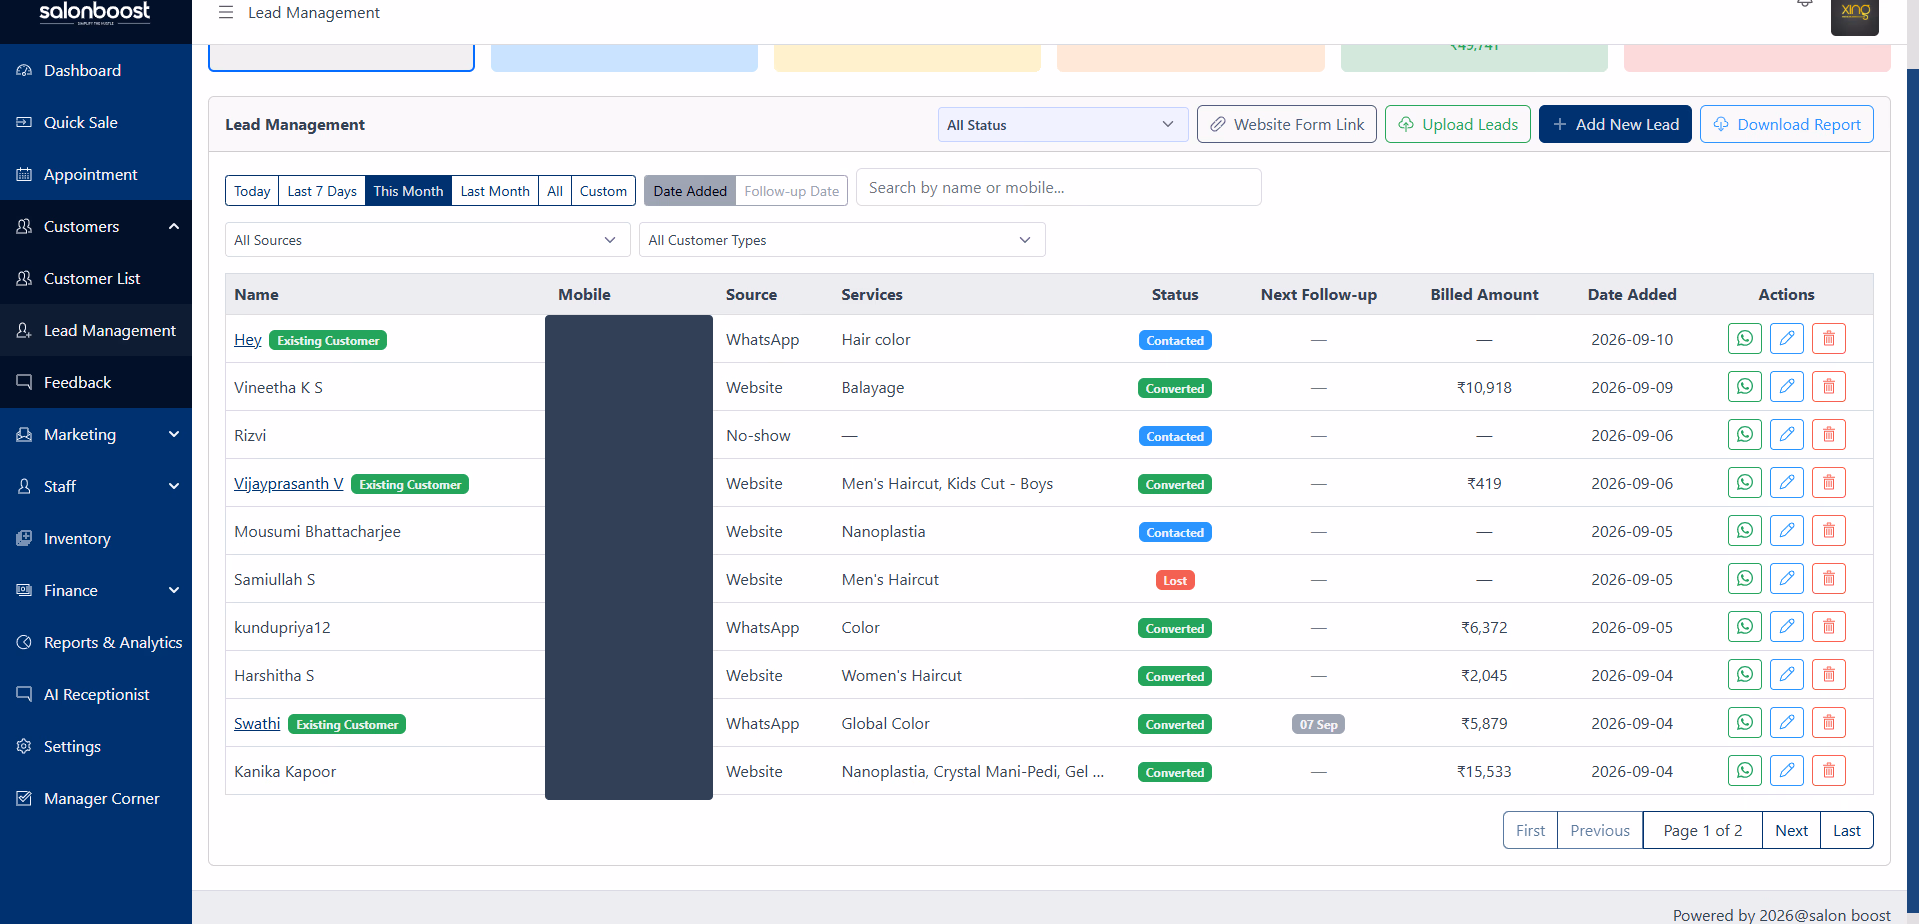Open Lead Management in sidebar

coord(96,330)
